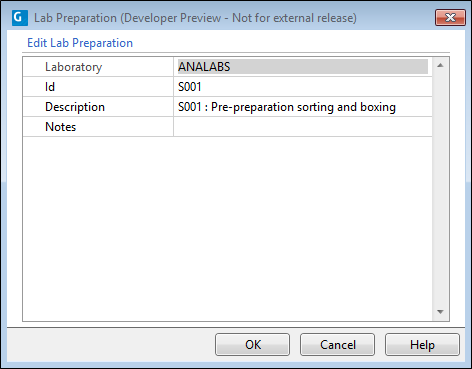Select the Notes row label

coord(61,127)
